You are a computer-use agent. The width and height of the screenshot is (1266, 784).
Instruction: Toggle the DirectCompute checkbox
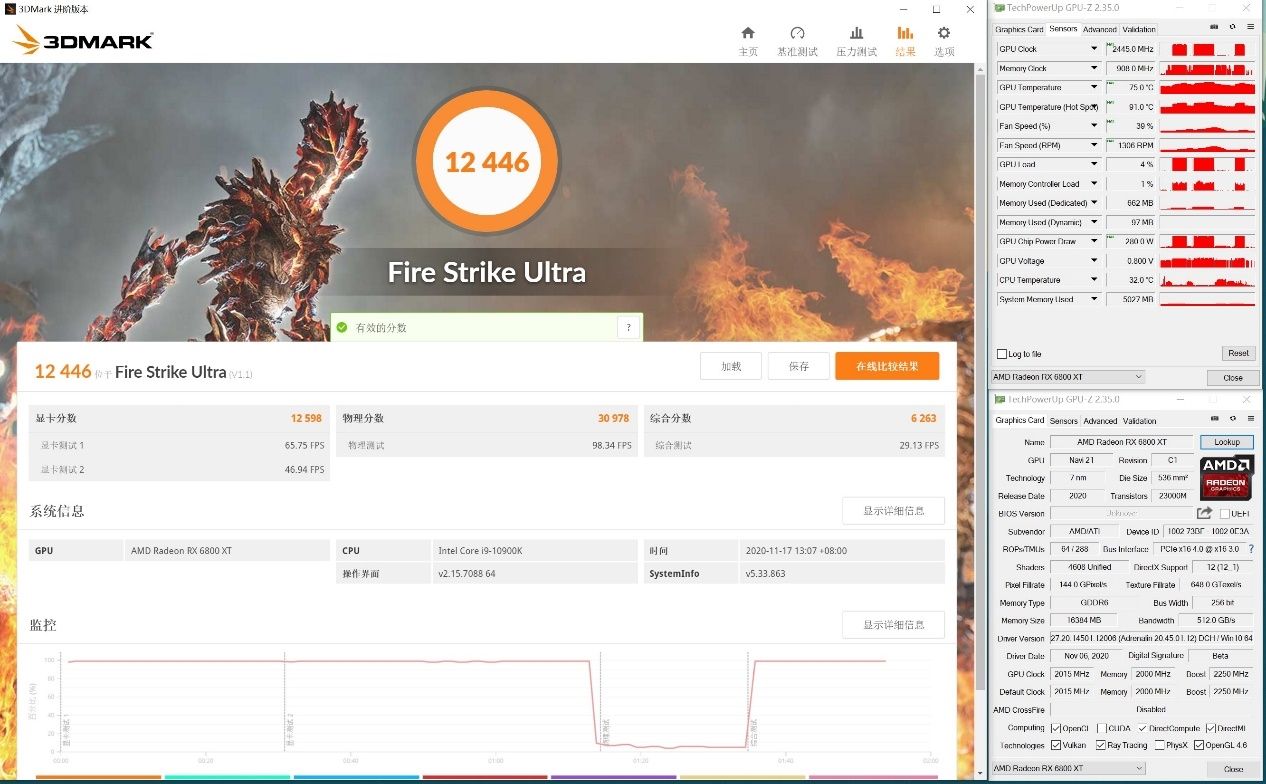coord(1143,728)
